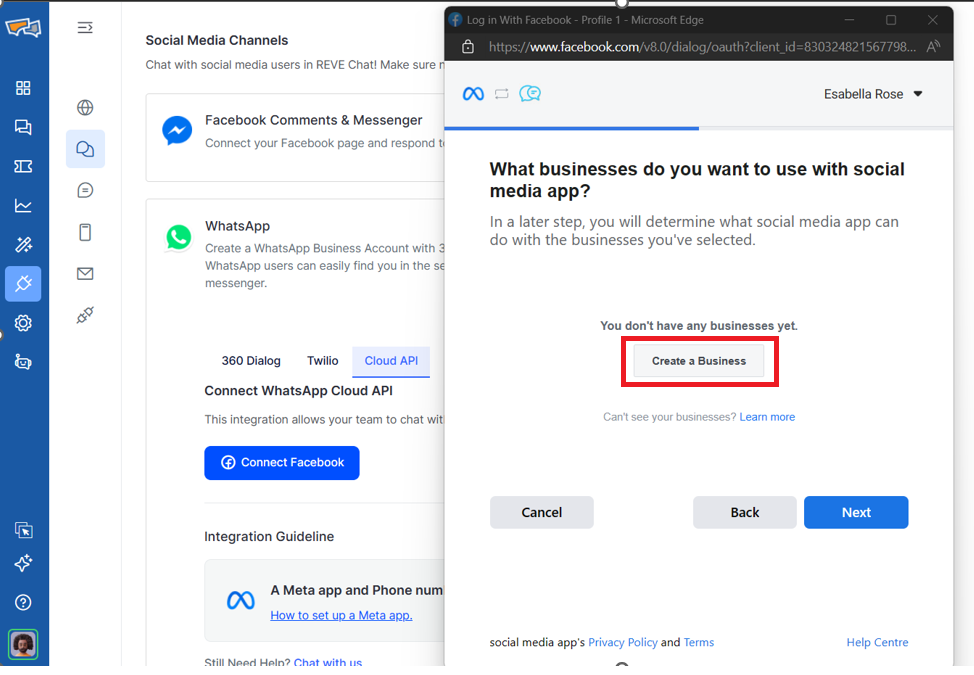Select the Cloud API tab
974x675 pixels.
point(391,361)
